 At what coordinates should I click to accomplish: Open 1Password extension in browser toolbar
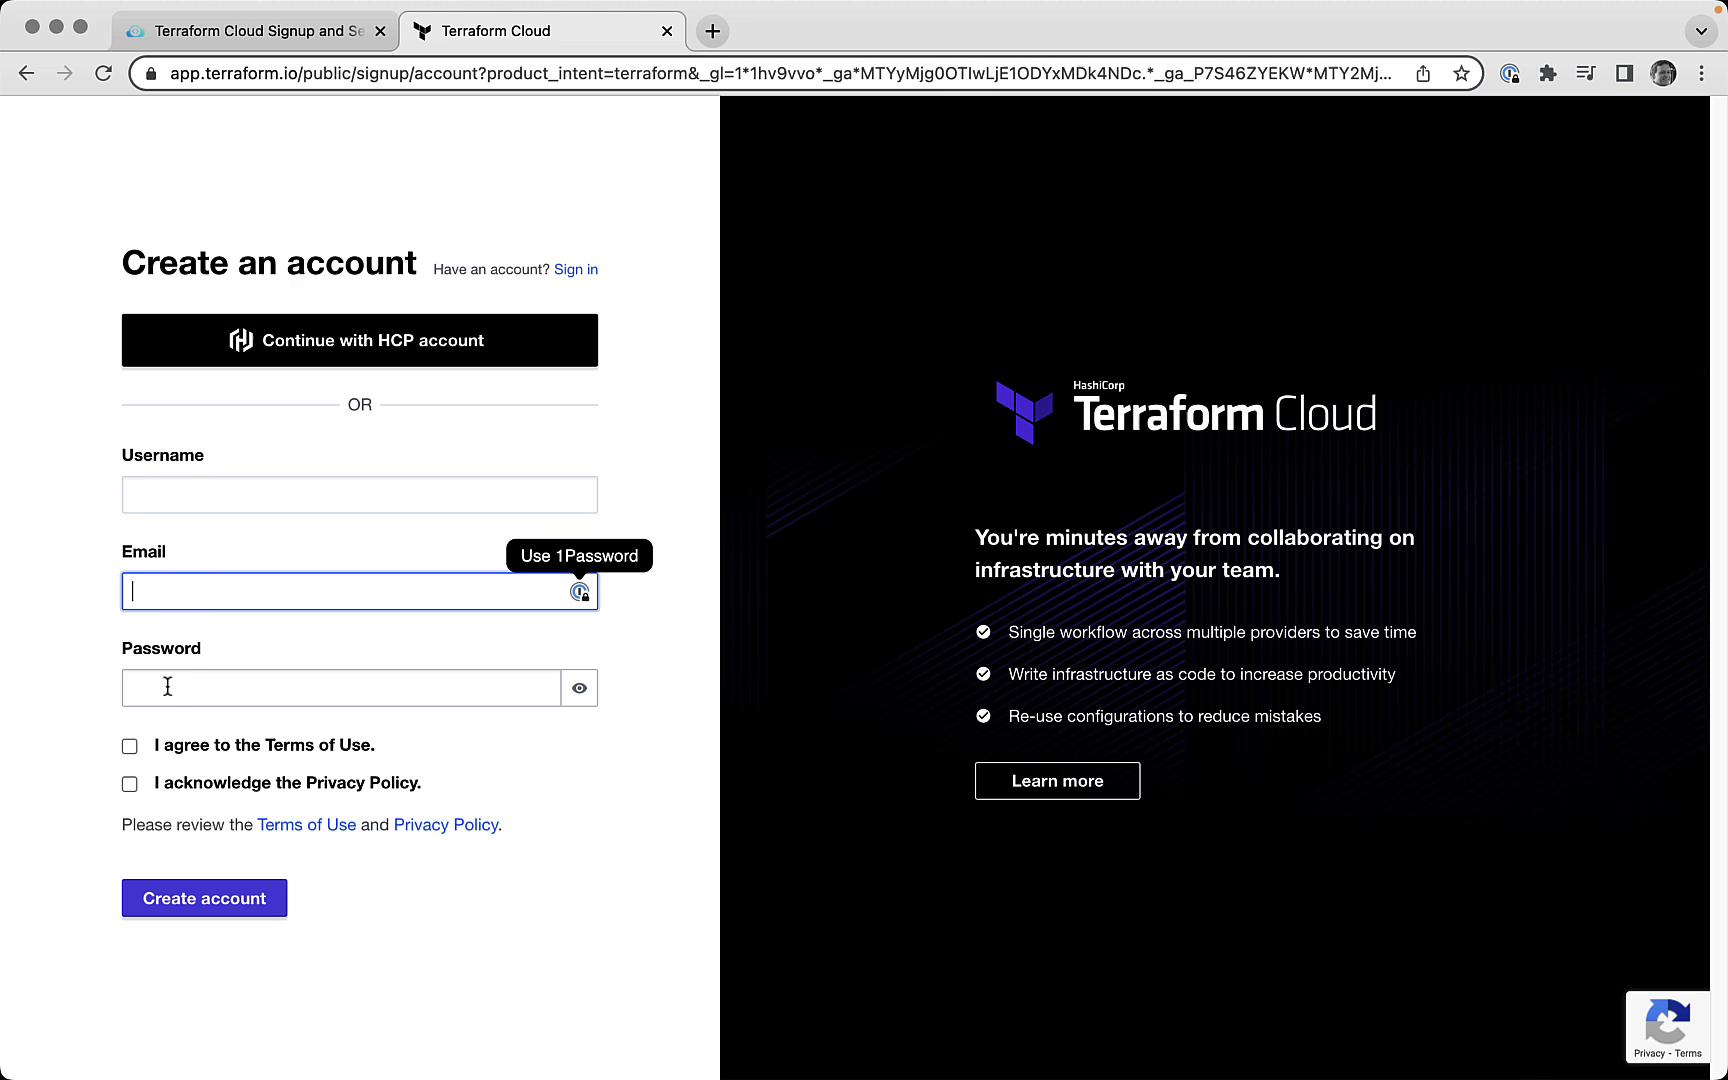pos(1510,73)
